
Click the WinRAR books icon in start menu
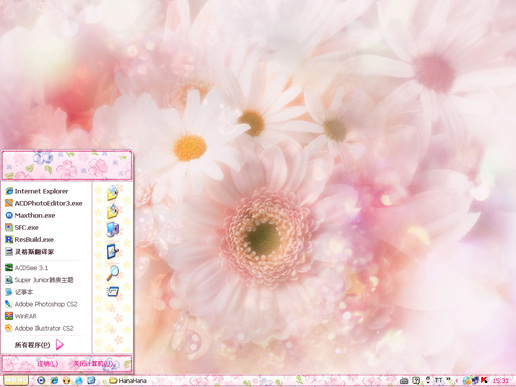tap(9, 316)
